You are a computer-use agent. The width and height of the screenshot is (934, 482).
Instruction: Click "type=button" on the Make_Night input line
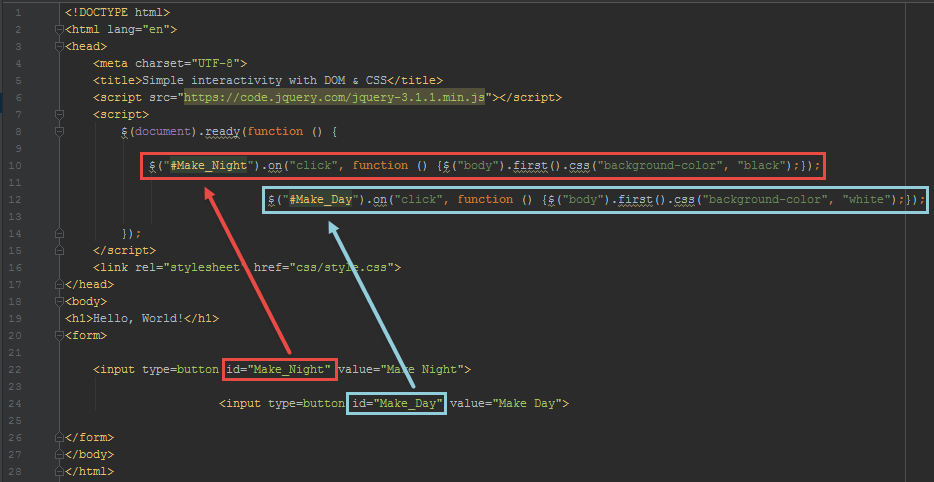pos(180,369)
